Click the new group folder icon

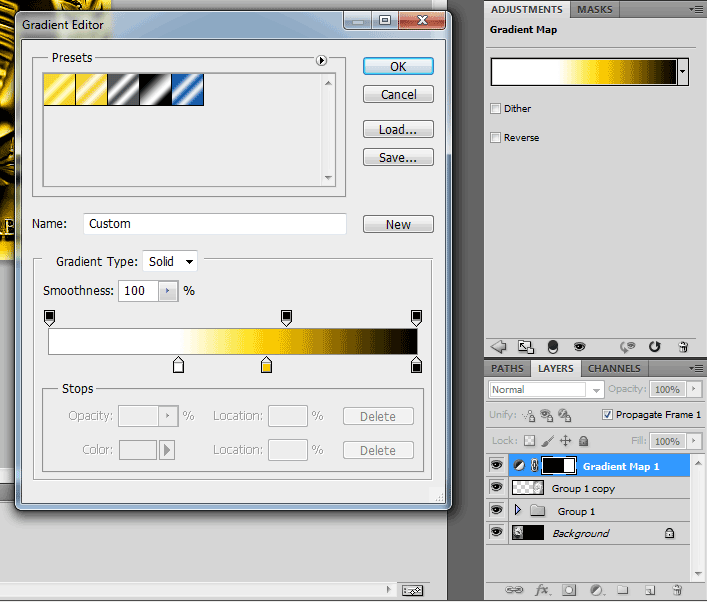coord(622,590)
